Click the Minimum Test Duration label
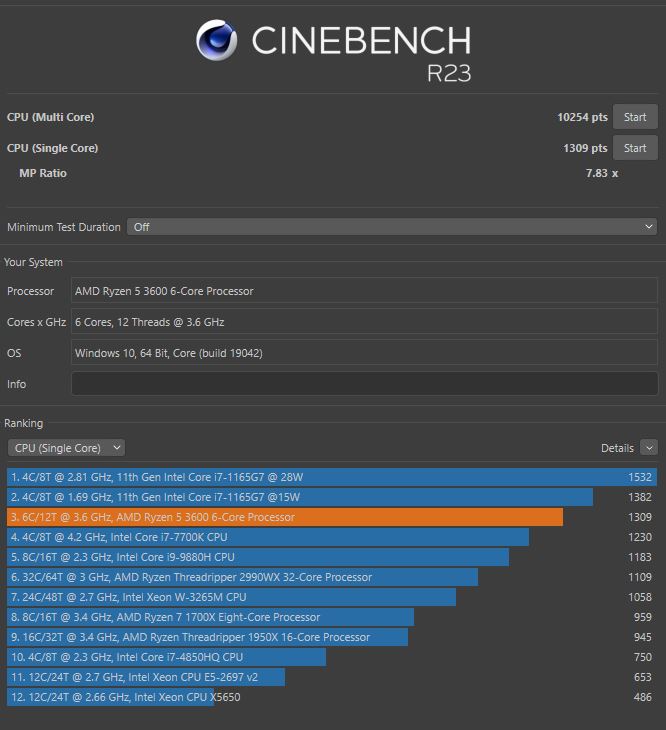Image resolution: width=666 pixels, height=730 pixels. click(64, 227)
